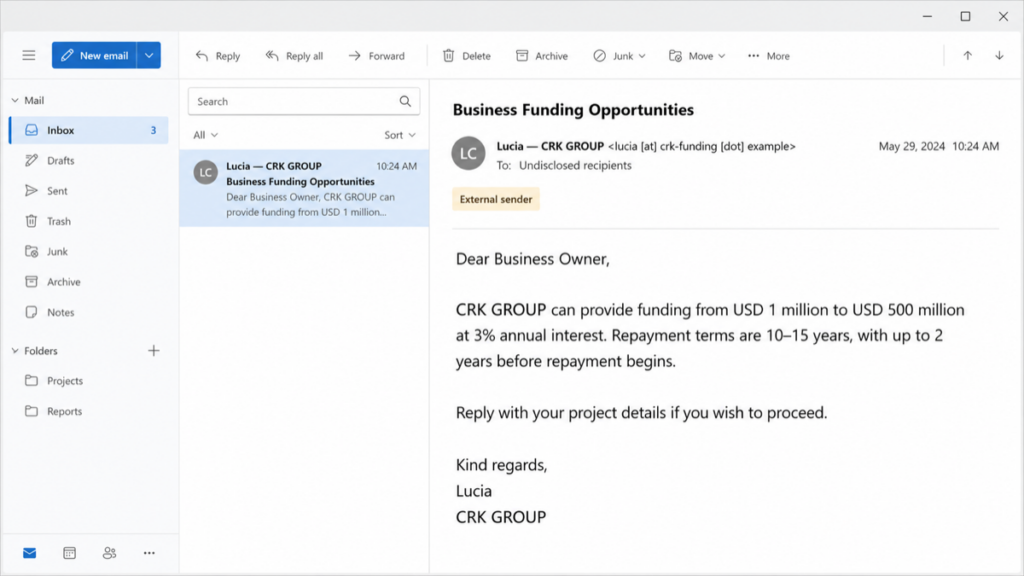Open the Sort dropdown
Image resolution: width=1024 pixels, height=576 pixels.
coord(400,135)
